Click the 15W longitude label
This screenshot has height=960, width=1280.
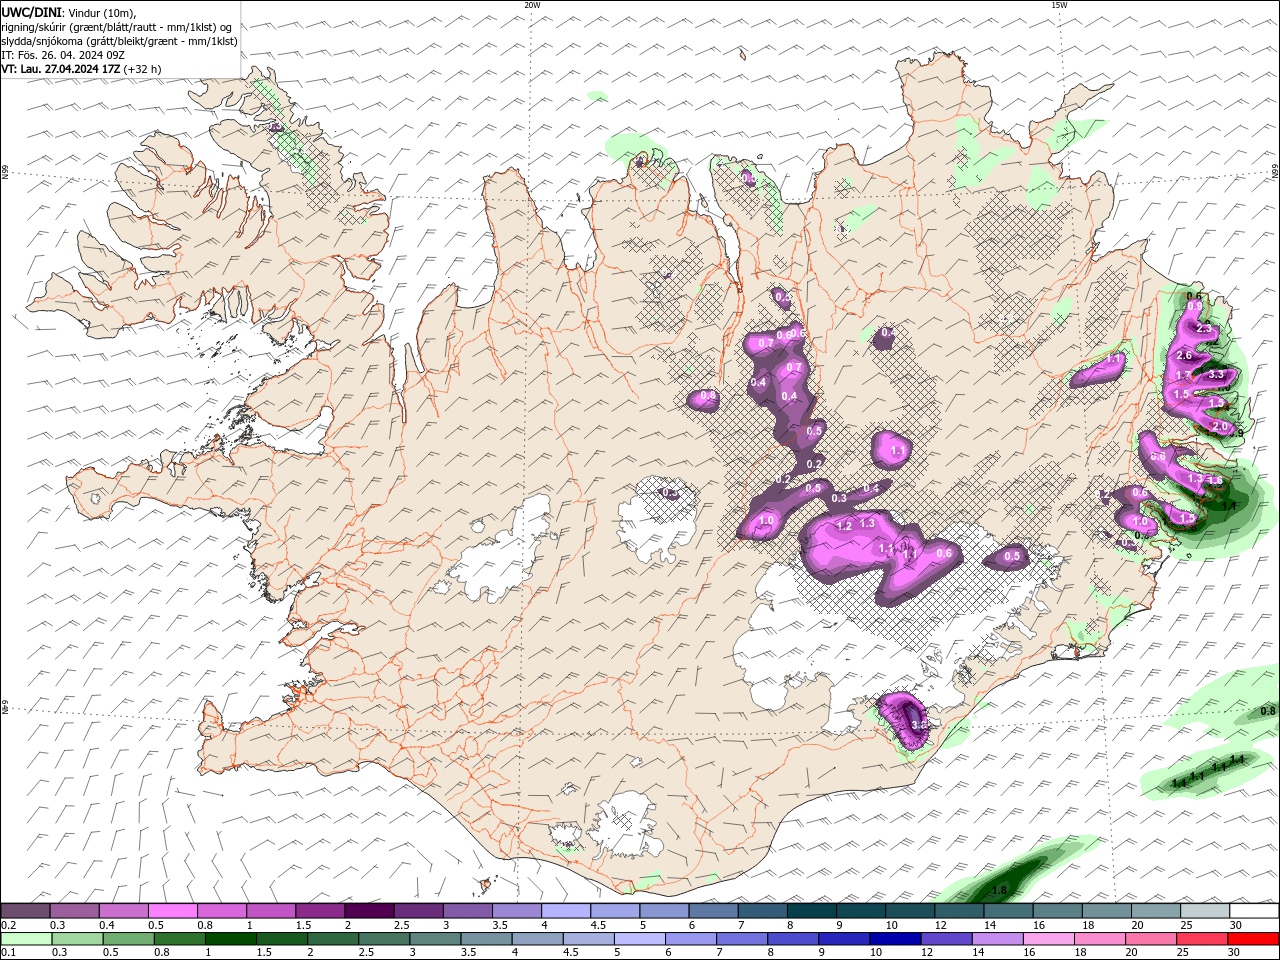(1059, 5)
